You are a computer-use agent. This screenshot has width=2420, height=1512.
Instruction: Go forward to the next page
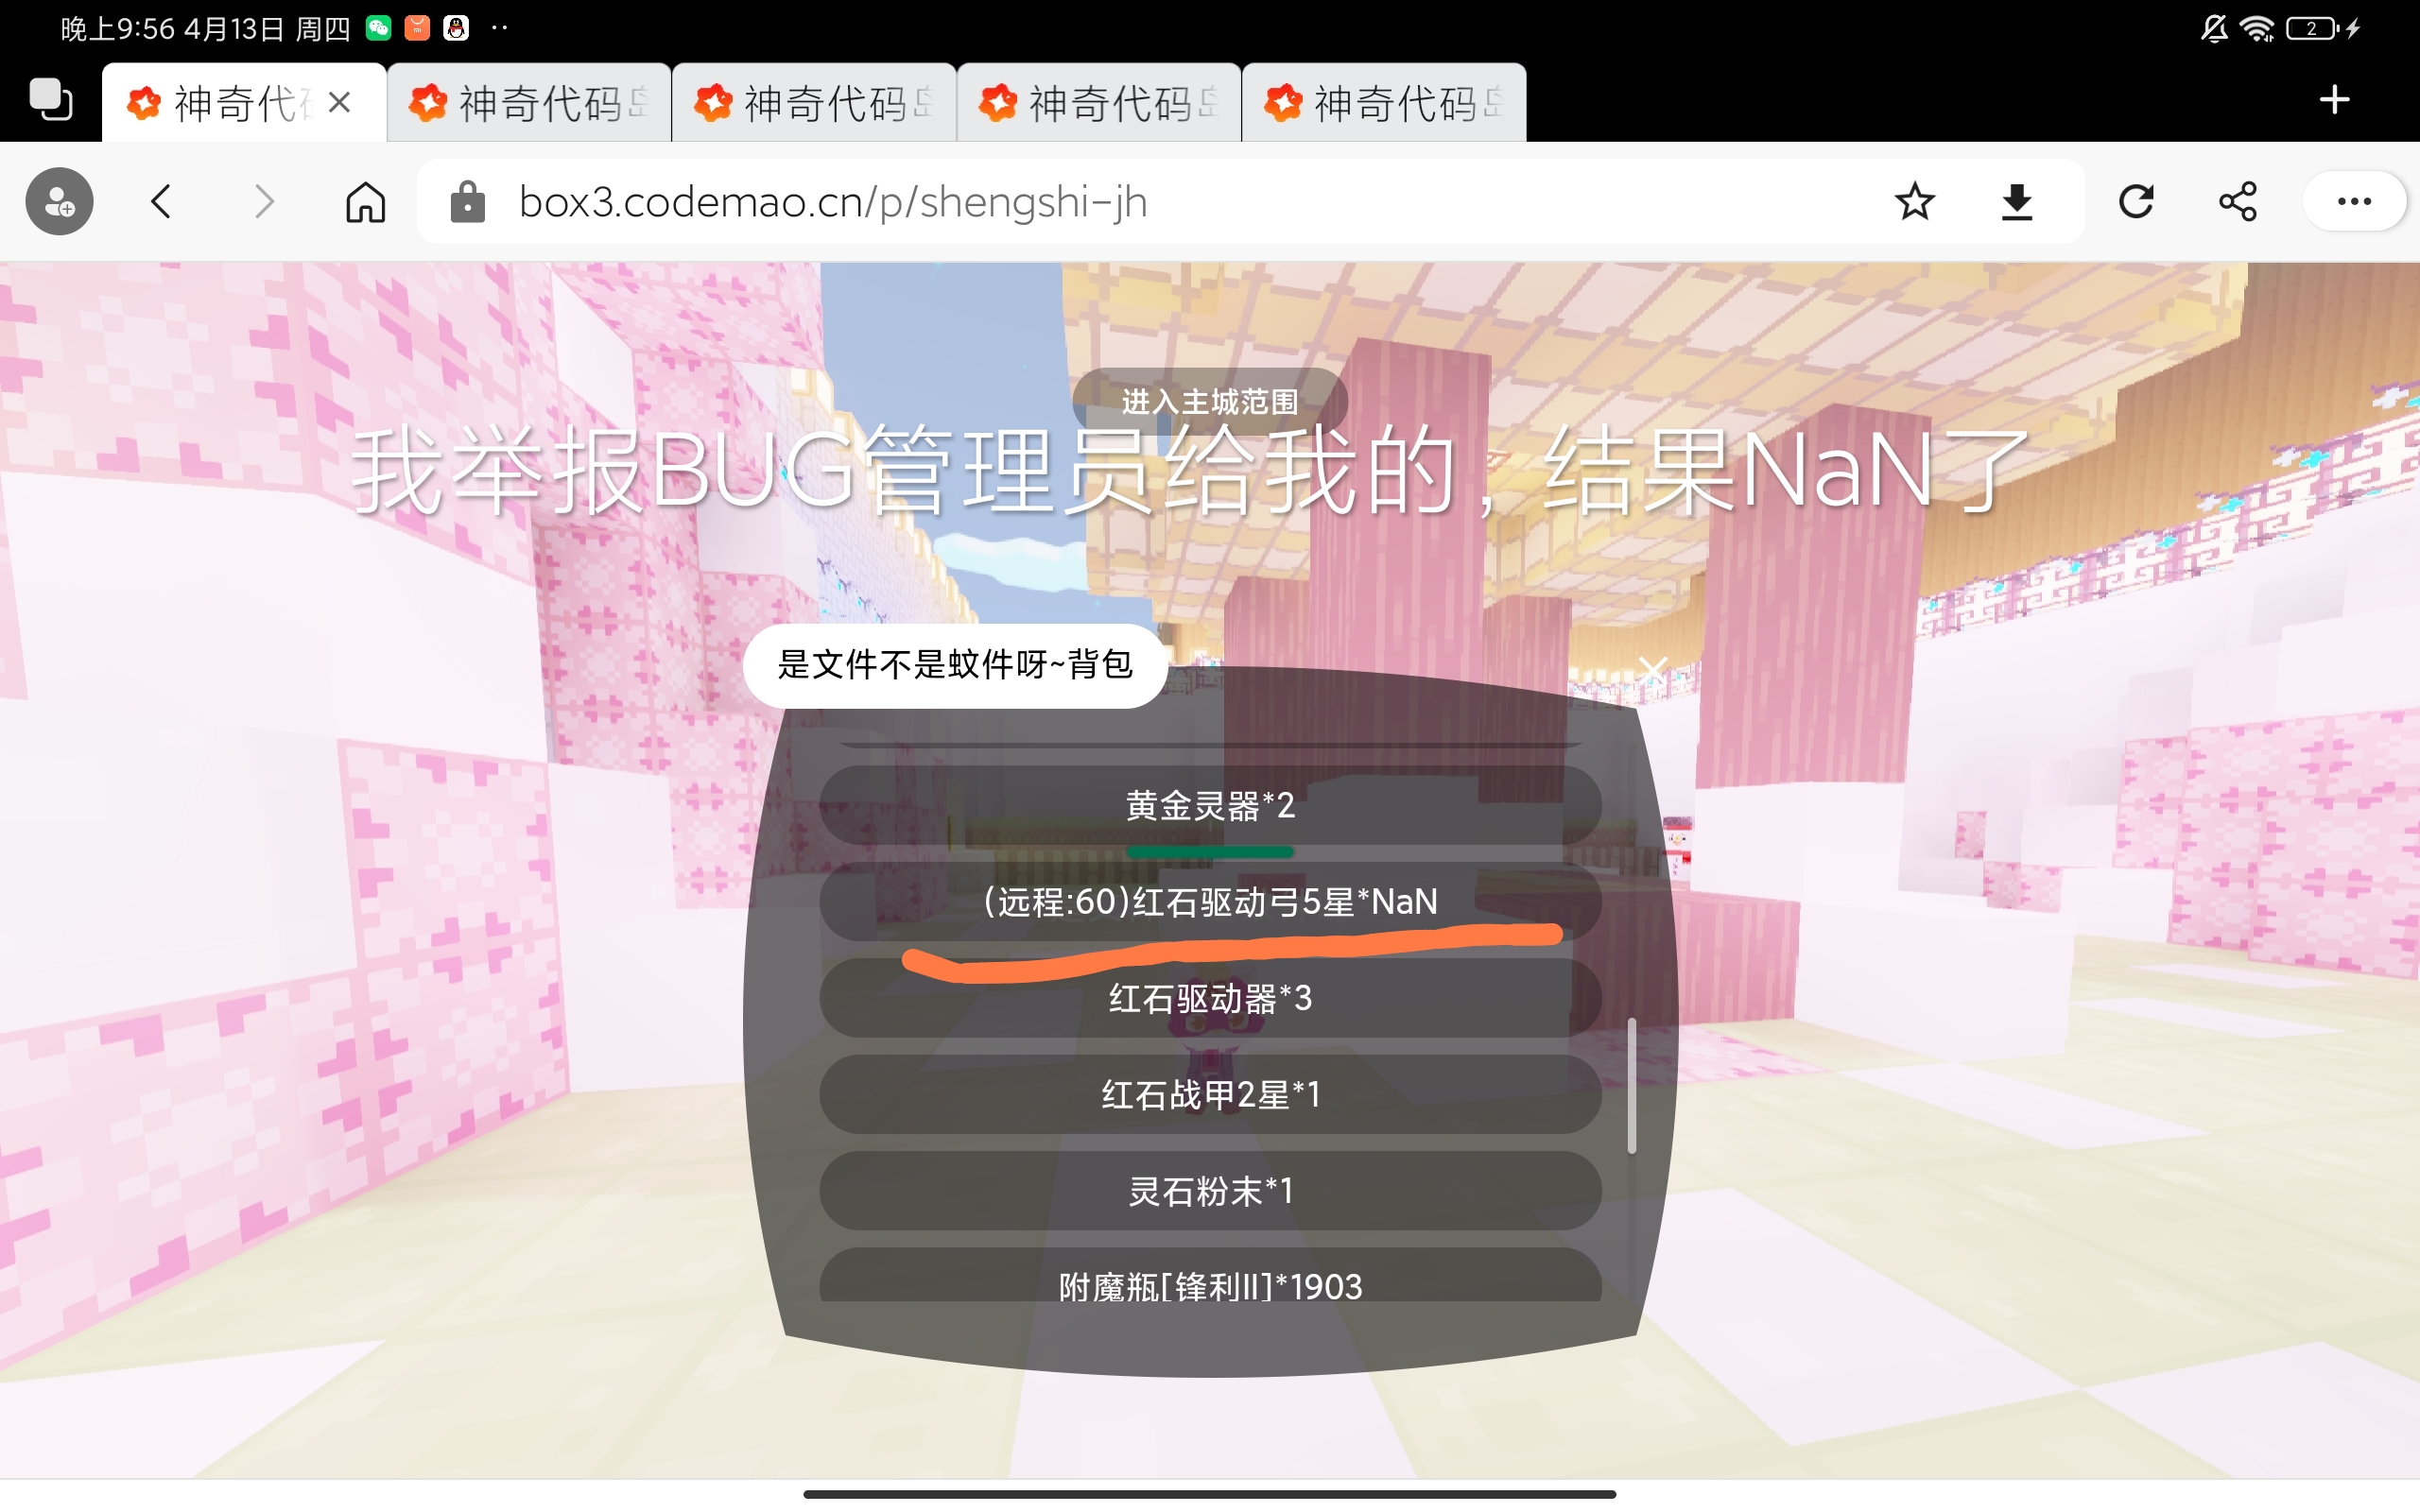tap(263, 201)
